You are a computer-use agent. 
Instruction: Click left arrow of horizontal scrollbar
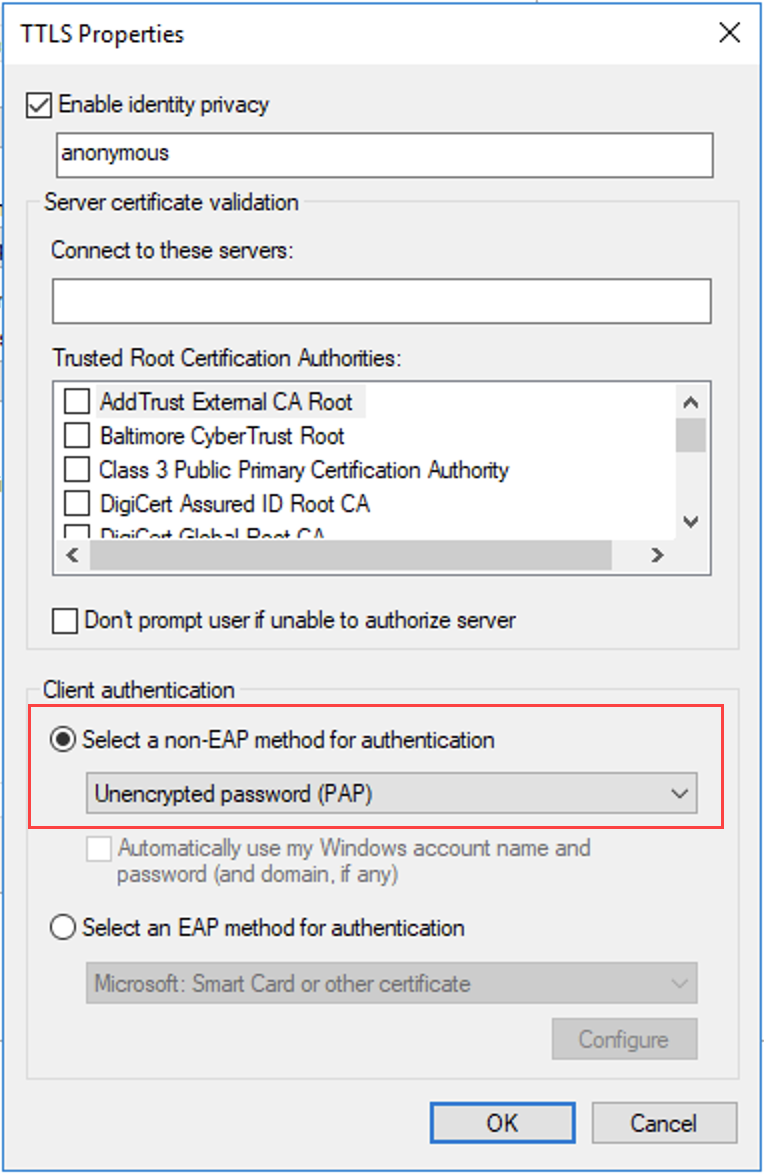point(71,555)
